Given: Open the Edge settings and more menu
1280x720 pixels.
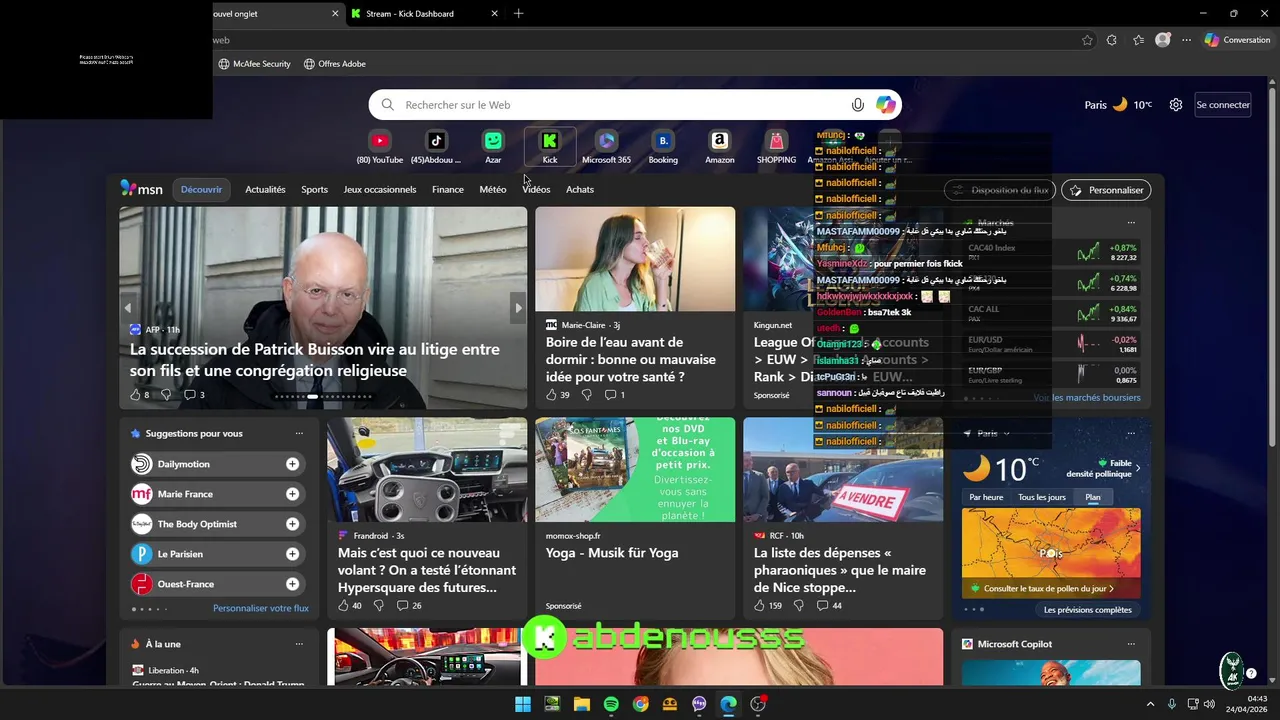Looking at the screenshot, I should click(x=1186, y=40).
